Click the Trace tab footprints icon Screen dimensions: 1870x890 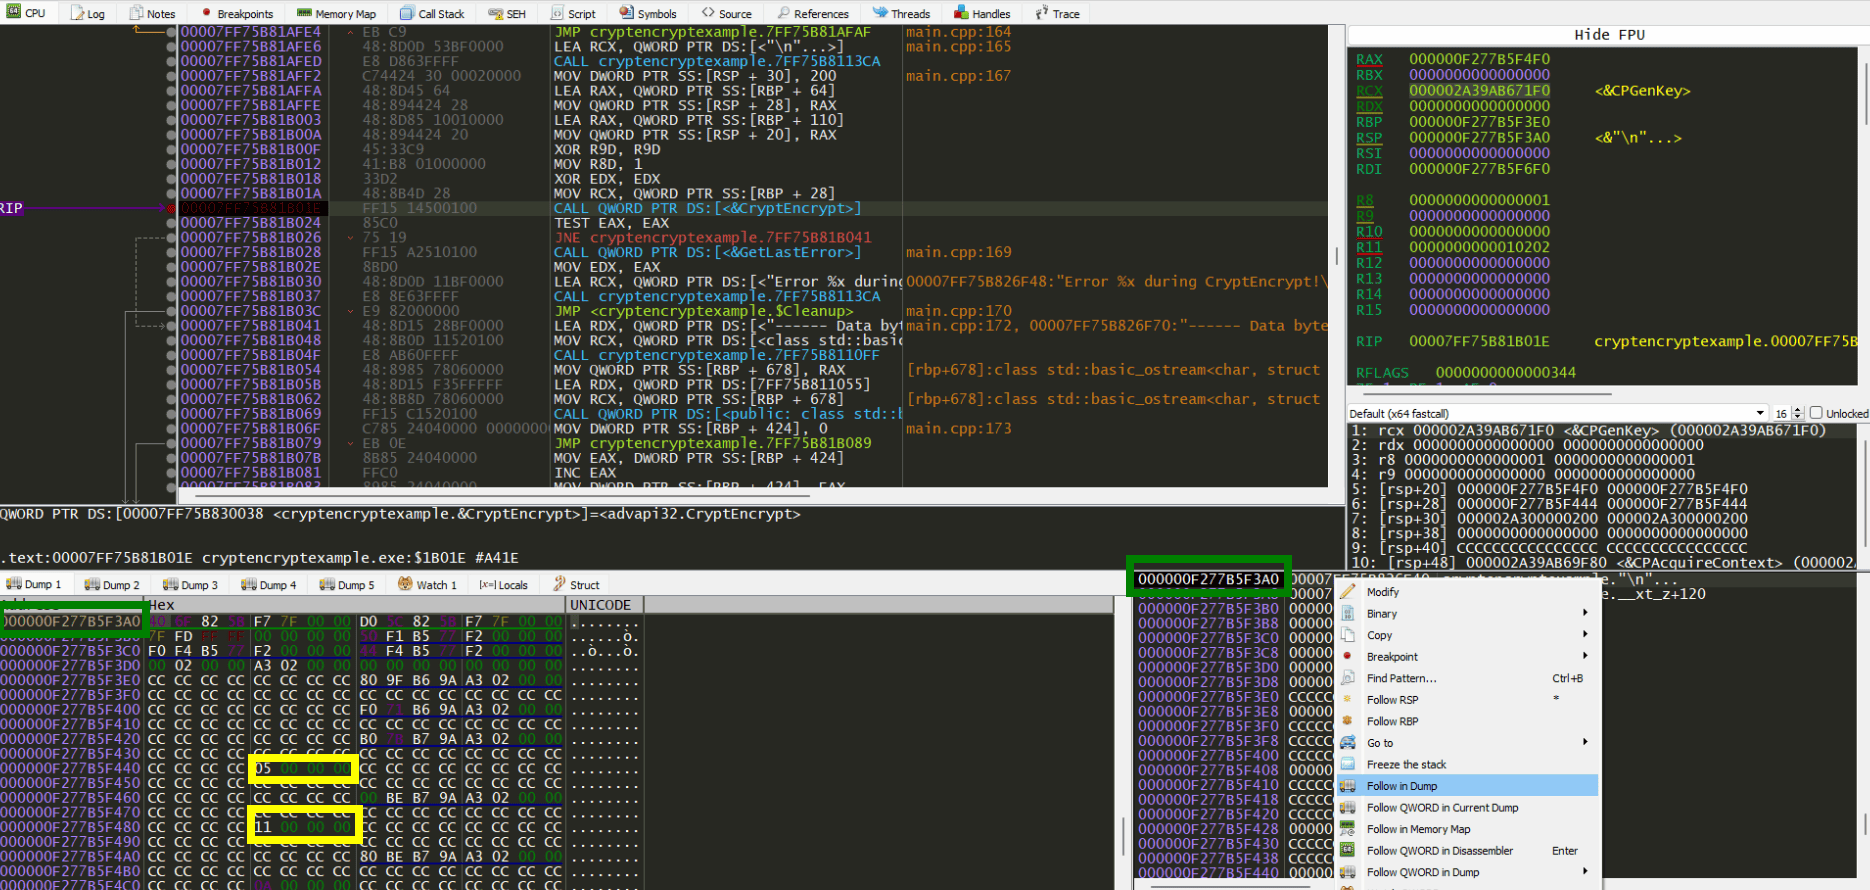coord(1042,12)
